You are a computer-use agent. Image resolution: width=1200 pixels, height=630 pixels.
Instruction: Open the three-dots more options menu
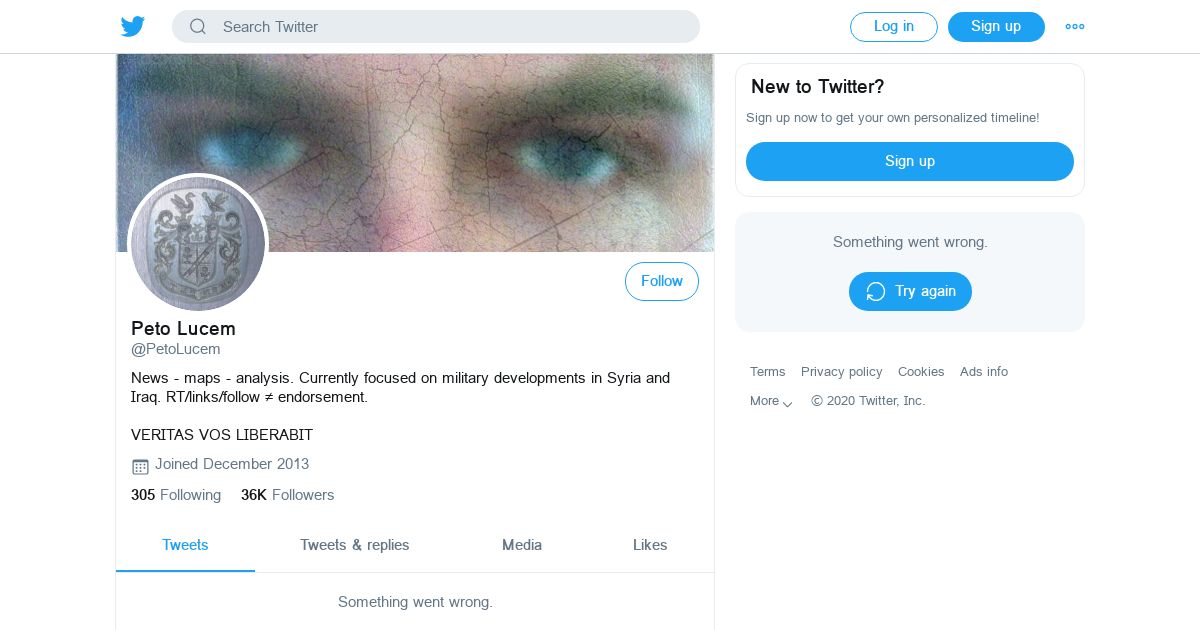pos(1075,27)
